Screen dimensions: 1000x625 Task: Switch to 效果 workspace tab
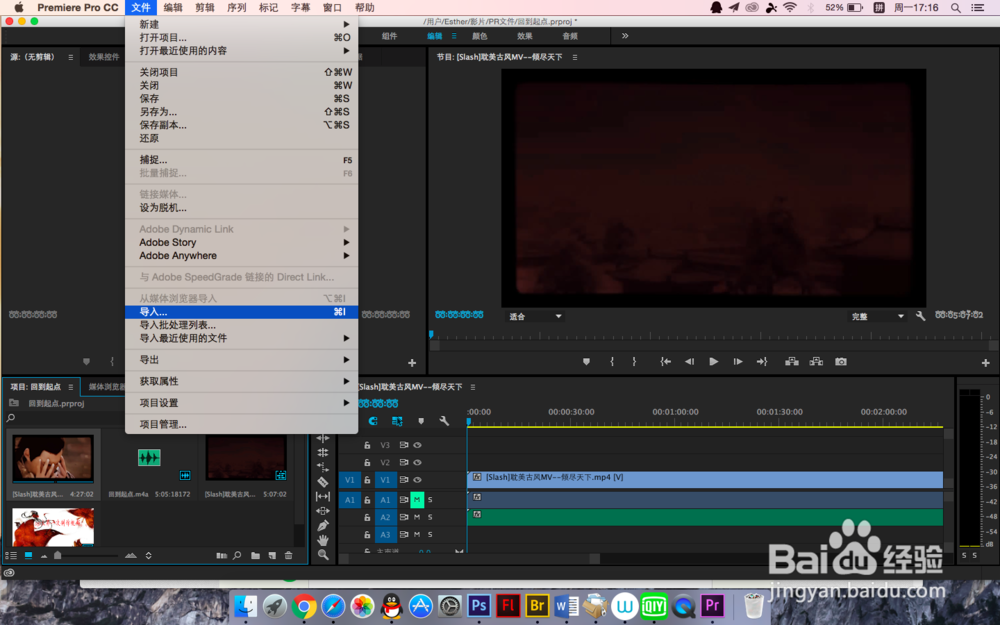pos(525,36)
